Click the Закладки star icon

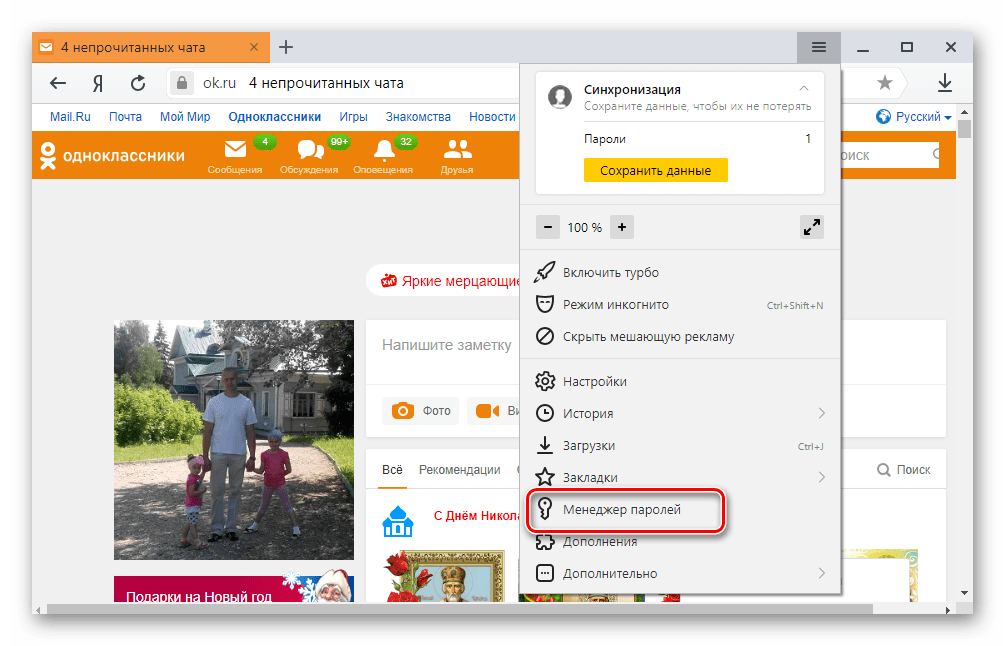click(545, 477)
